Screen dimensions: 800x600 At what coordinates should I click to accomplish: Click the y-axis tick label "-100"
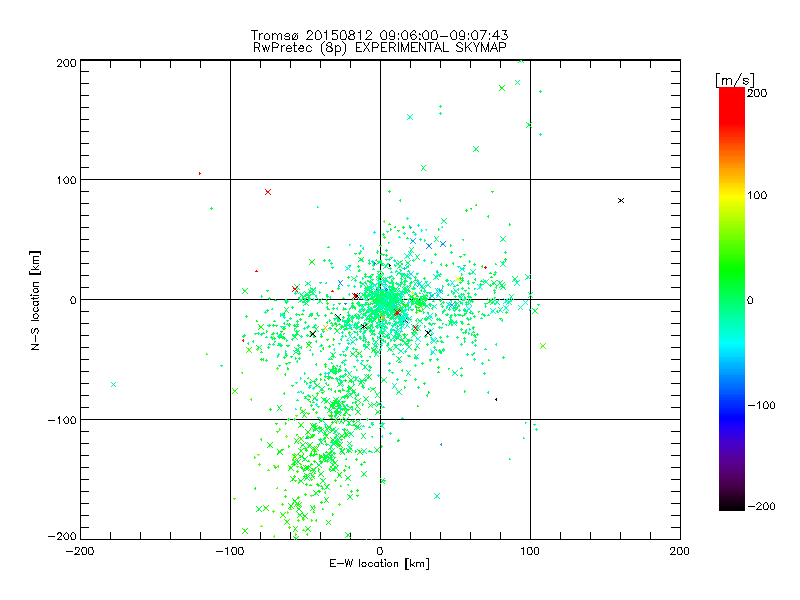[x=62, y=420]
